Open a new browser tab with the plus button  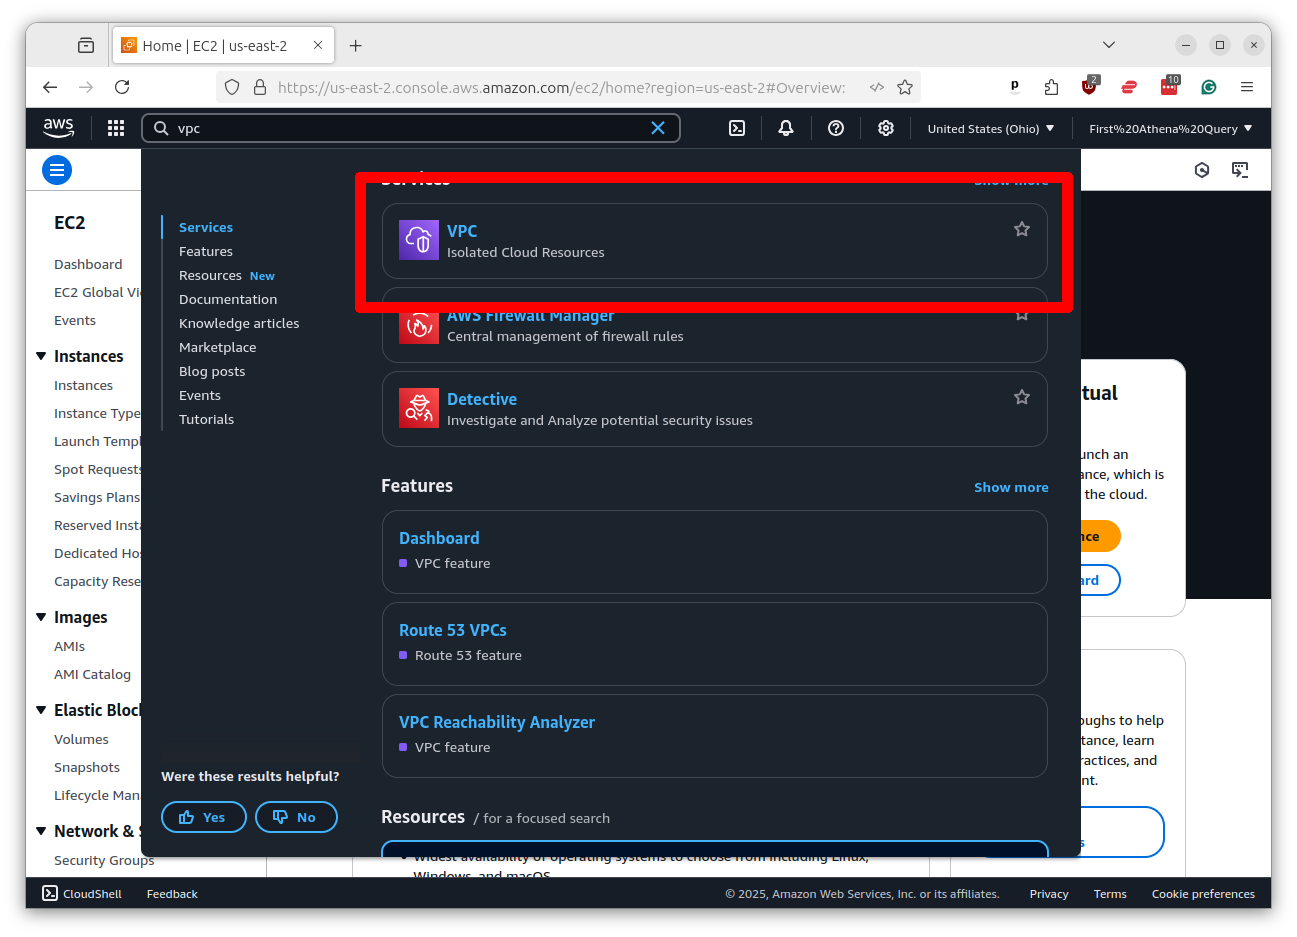point(355,45)
